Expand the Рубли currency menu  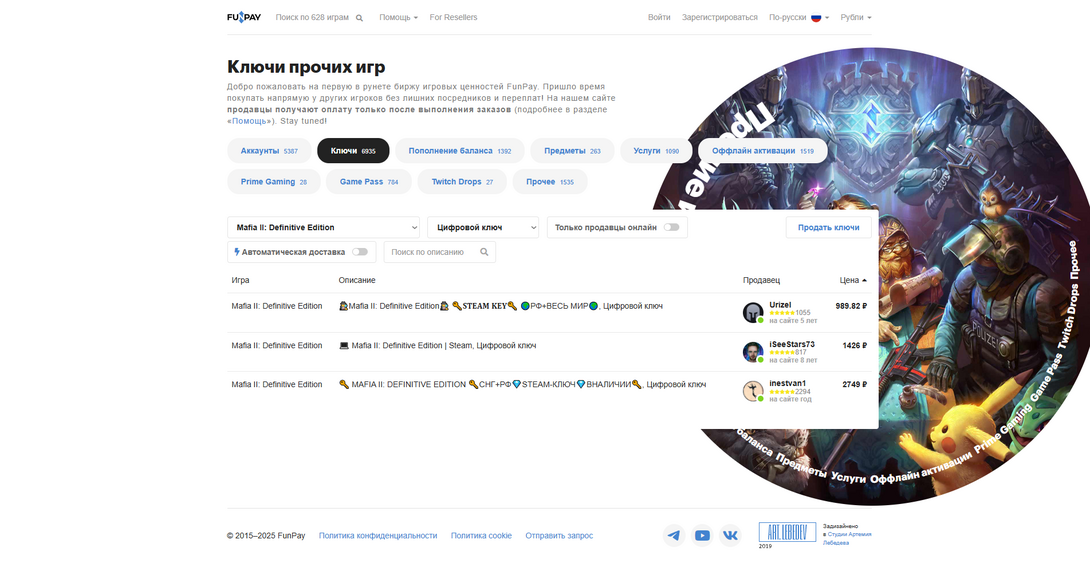856,17
